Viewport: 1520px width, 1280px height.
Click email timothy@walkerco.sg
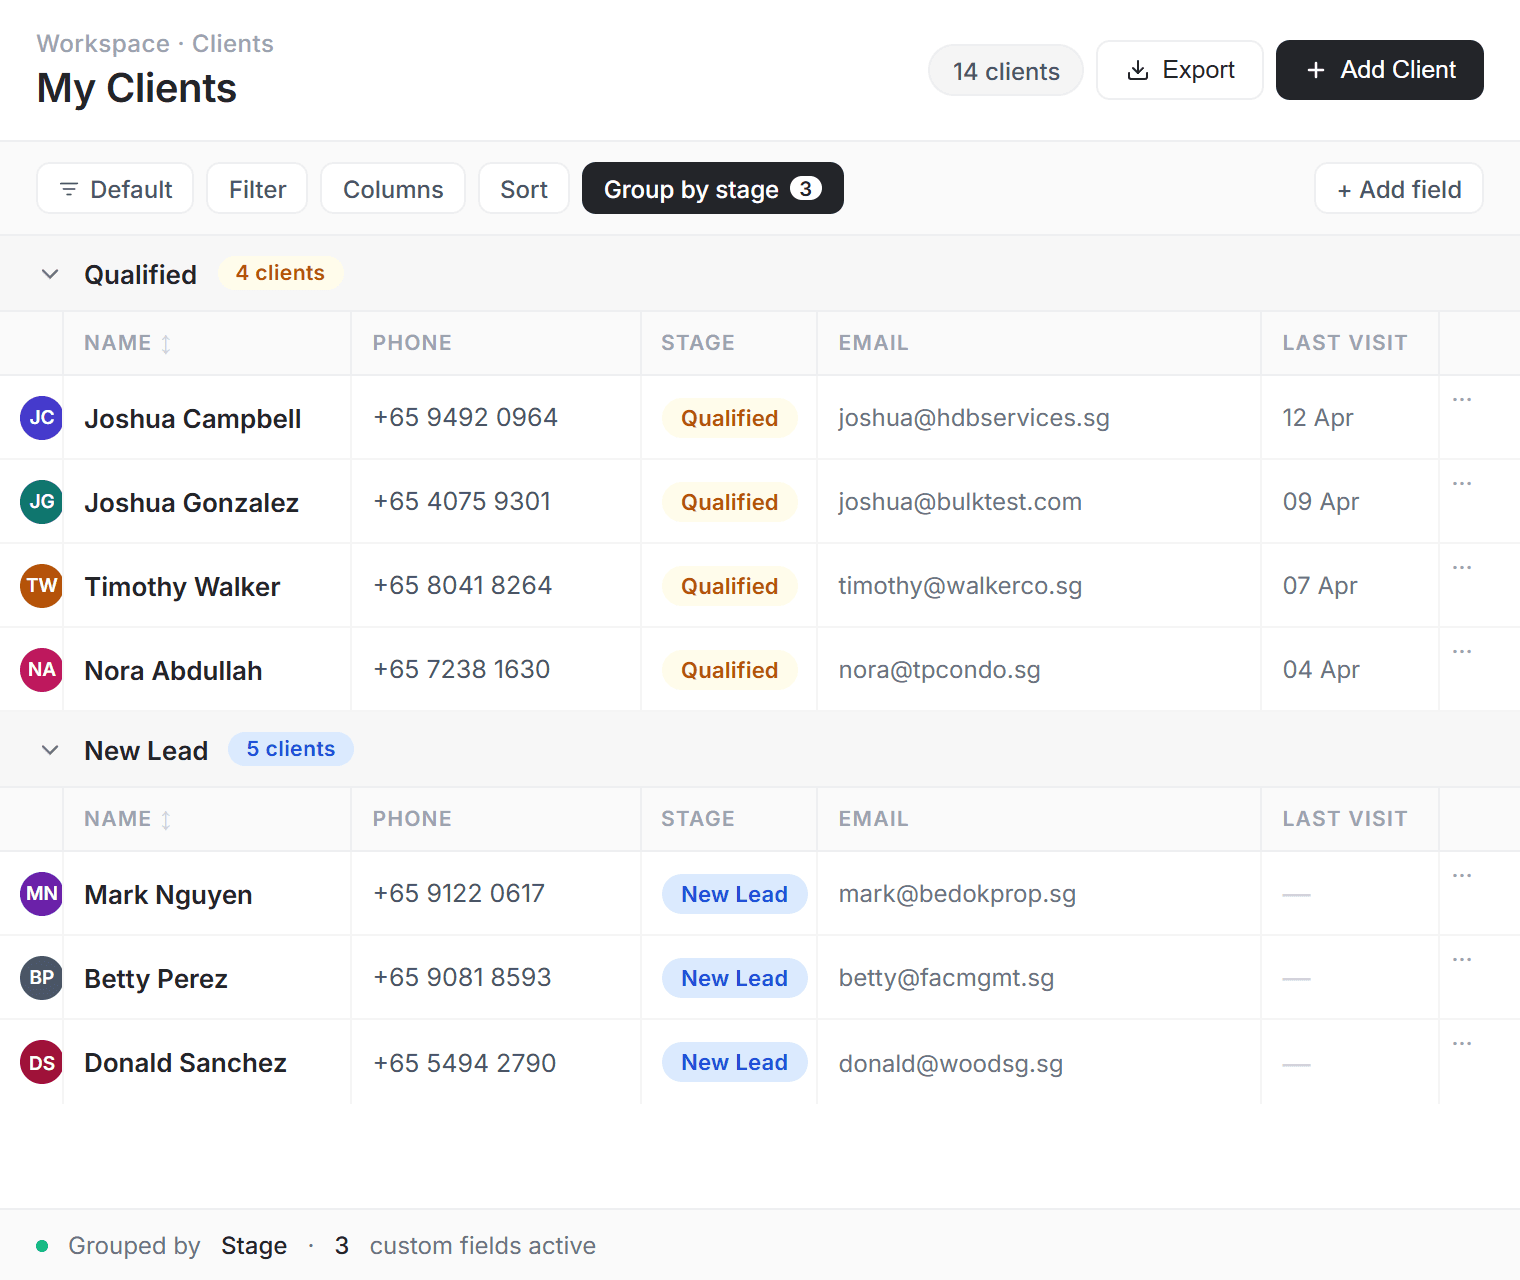960,586
